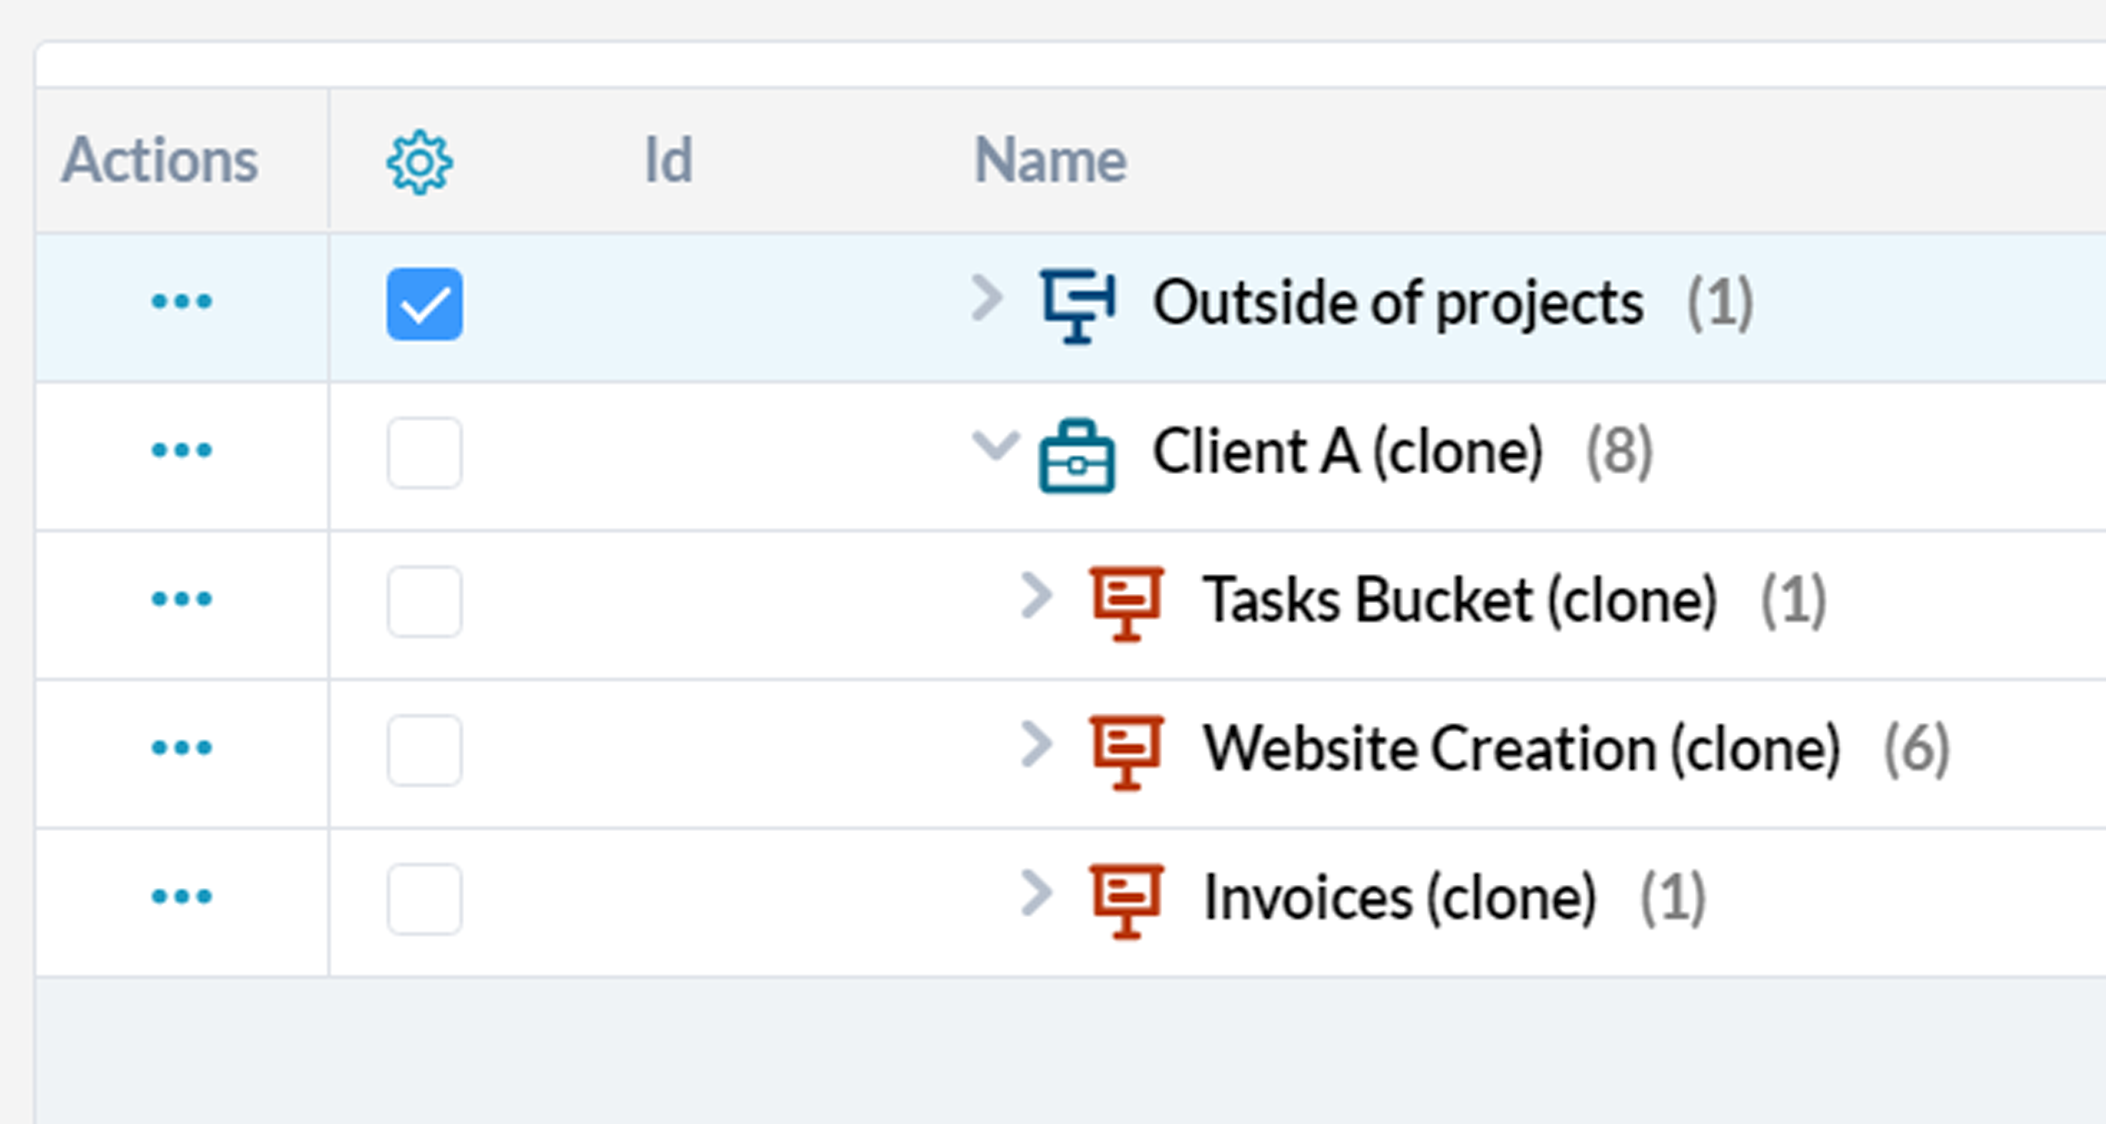Expand the Outside of projects row
Viewport: 2106px width, 1124px height.
pyautogui.click(x=987, y=298)
